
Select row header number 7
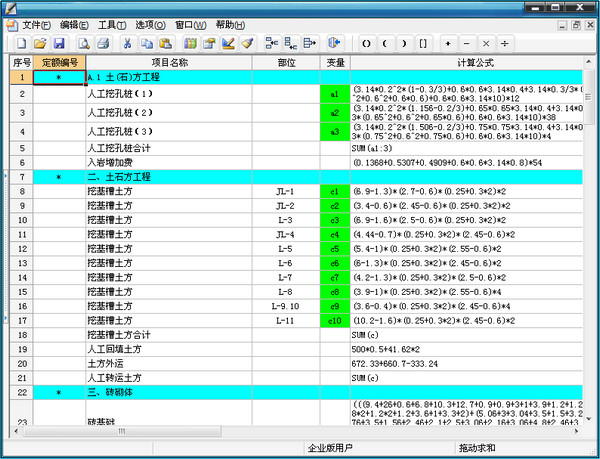pos(22,177)
